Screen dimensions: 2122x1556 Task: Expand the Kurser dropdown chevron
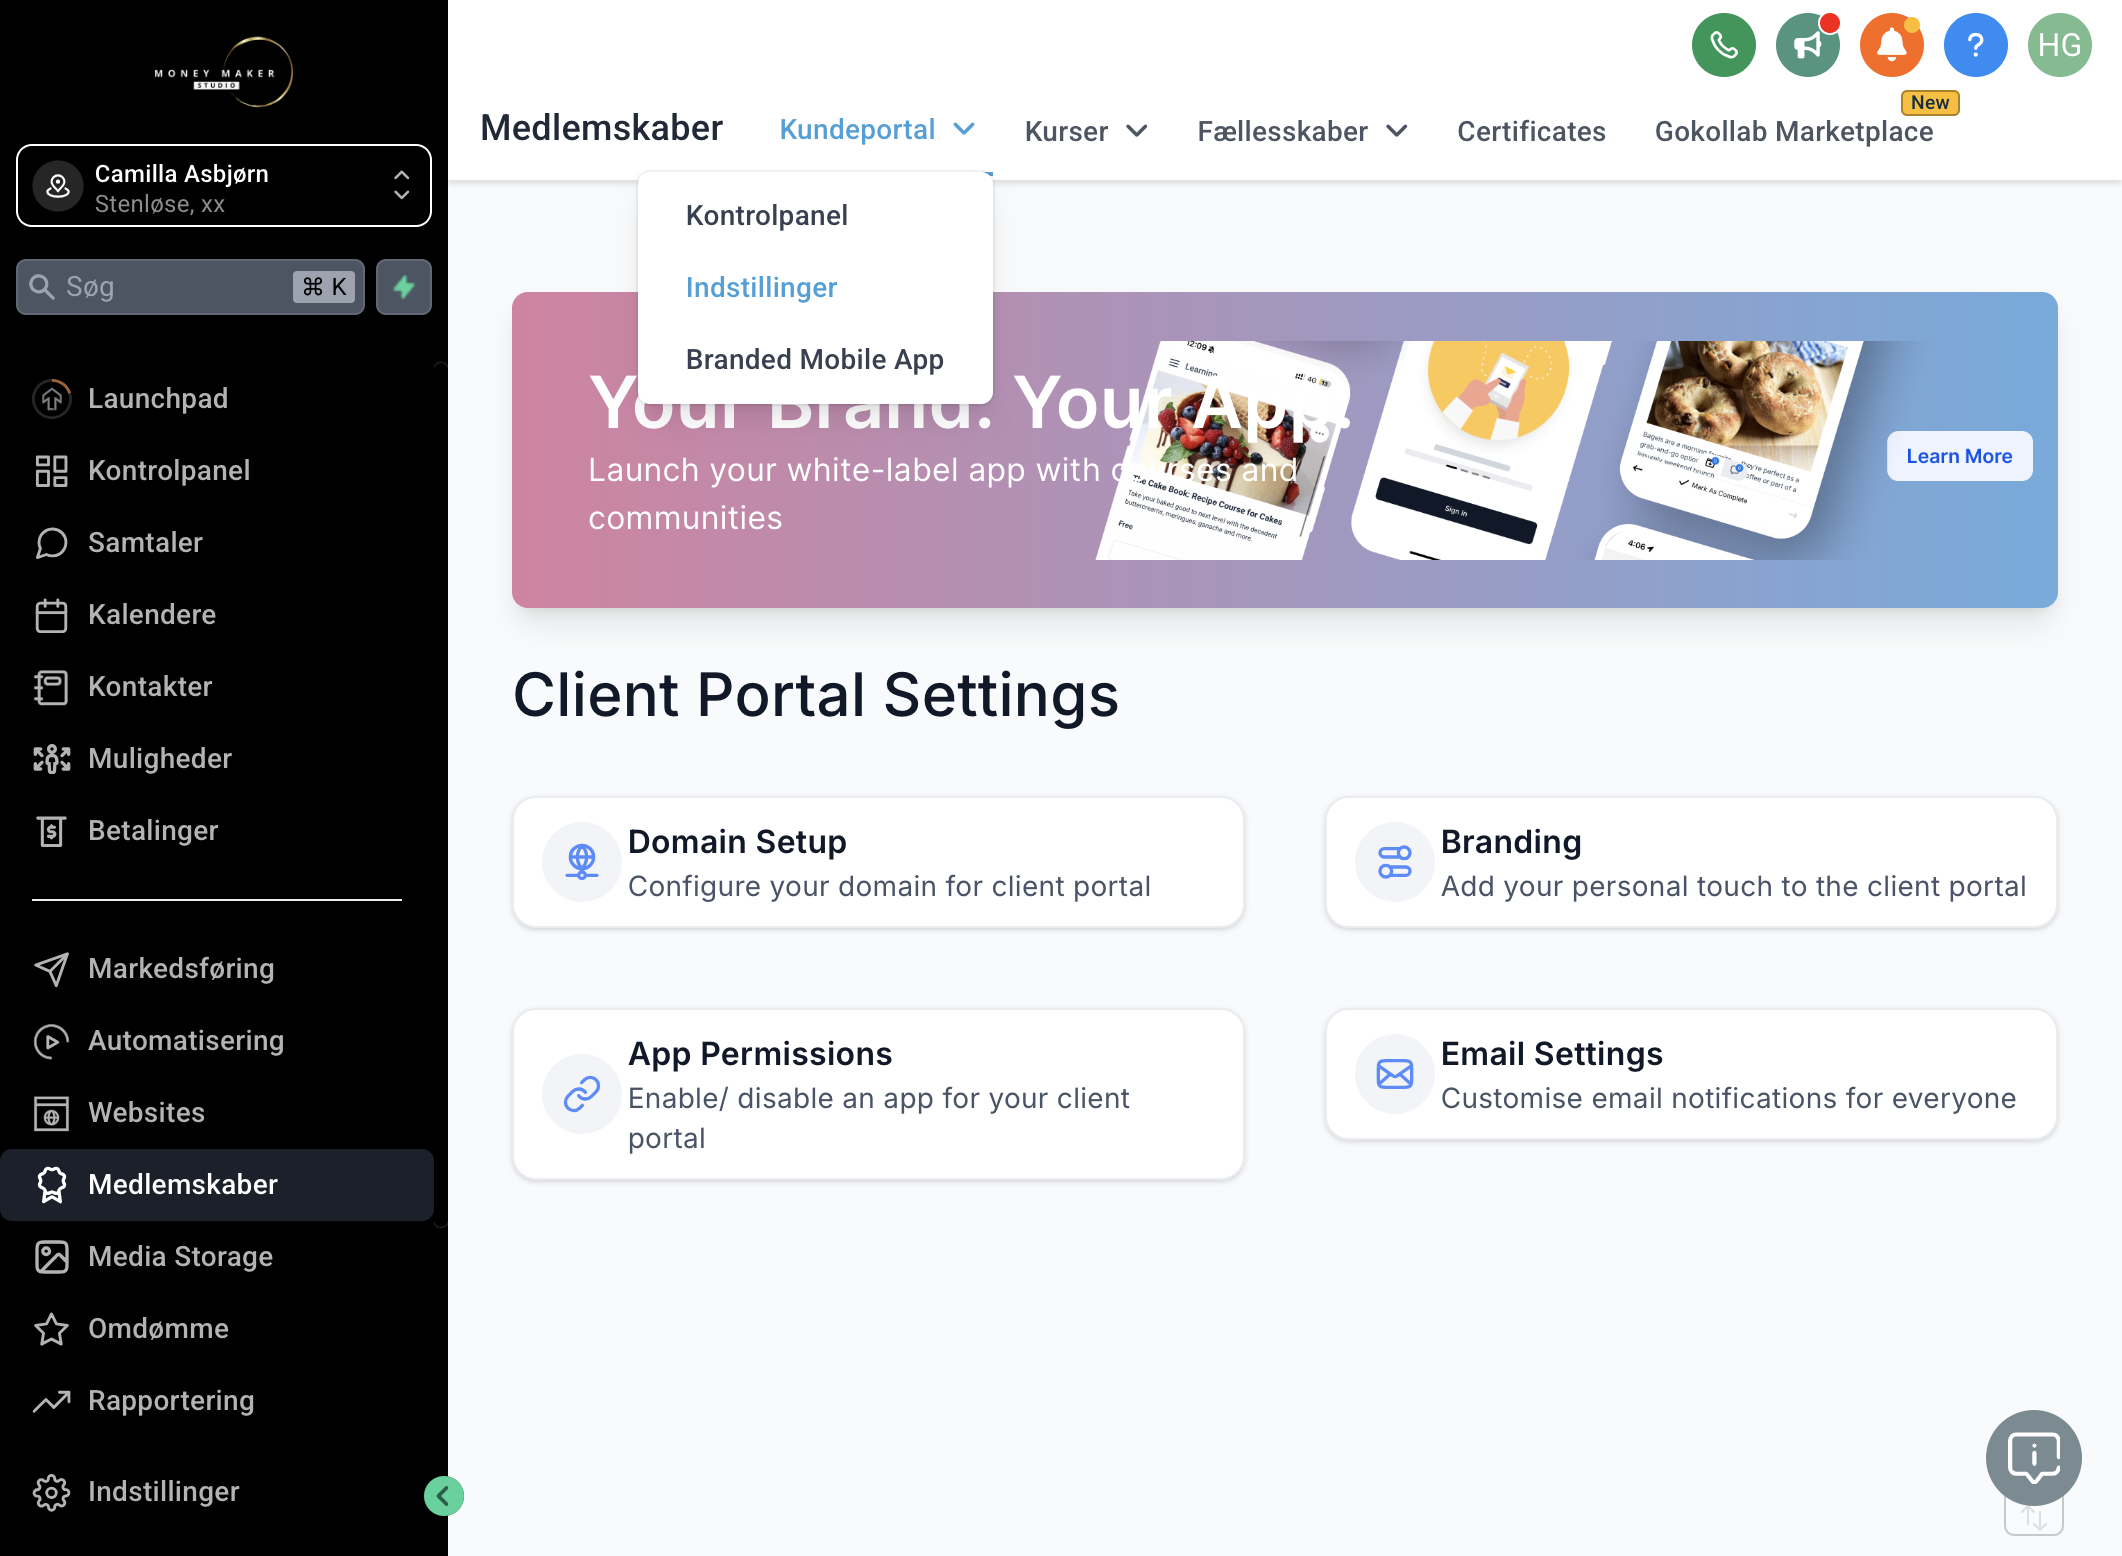tap(1137, 131)
